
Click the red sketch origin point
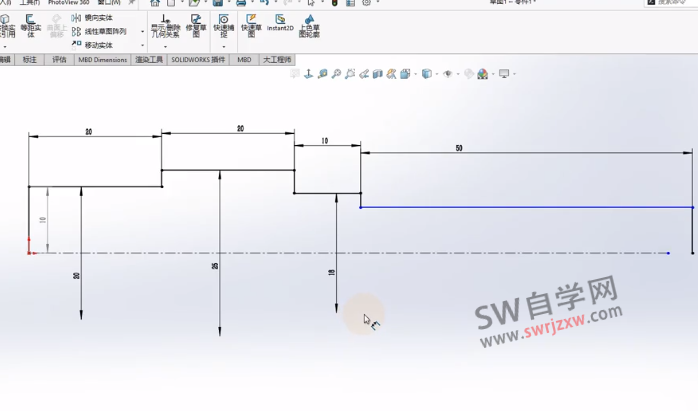(x=29, y=253)
